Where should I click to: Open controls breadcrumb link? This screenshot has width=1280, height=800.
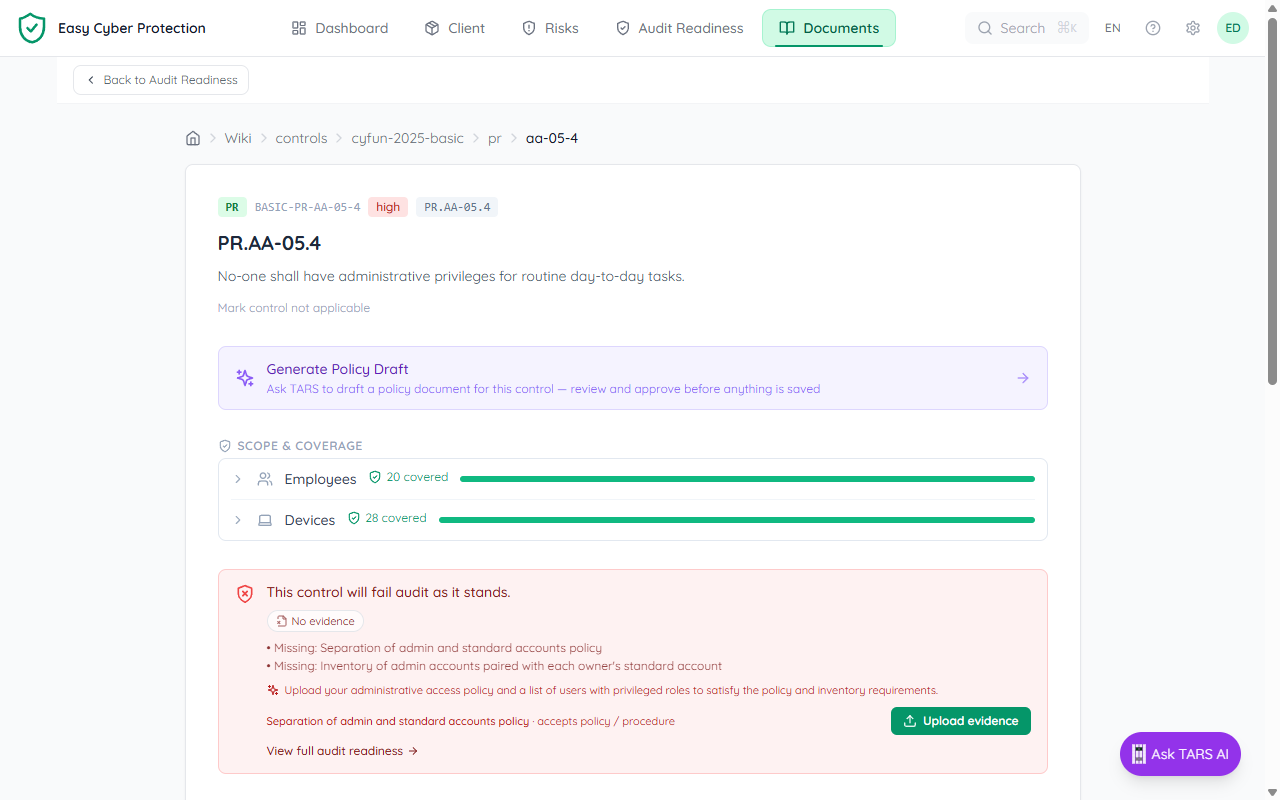click(x=301, y=138)
